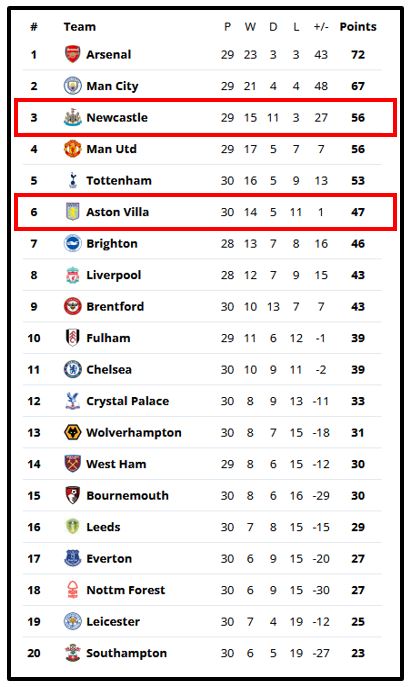
Task: Click the Brighton club crest
Action: (73, 244)
